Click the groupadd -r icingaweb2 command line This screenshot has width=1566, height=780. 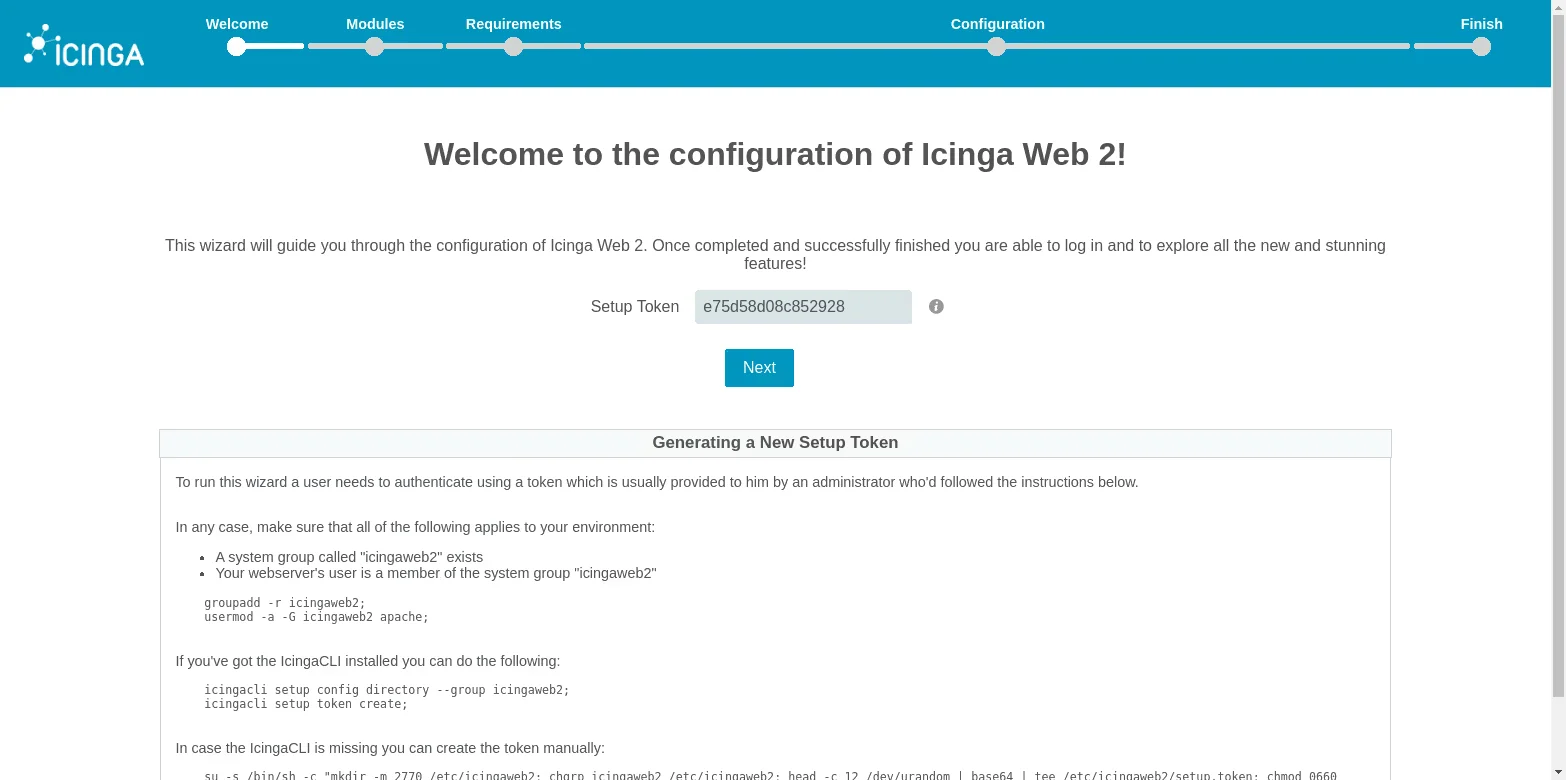pos(285,603)
